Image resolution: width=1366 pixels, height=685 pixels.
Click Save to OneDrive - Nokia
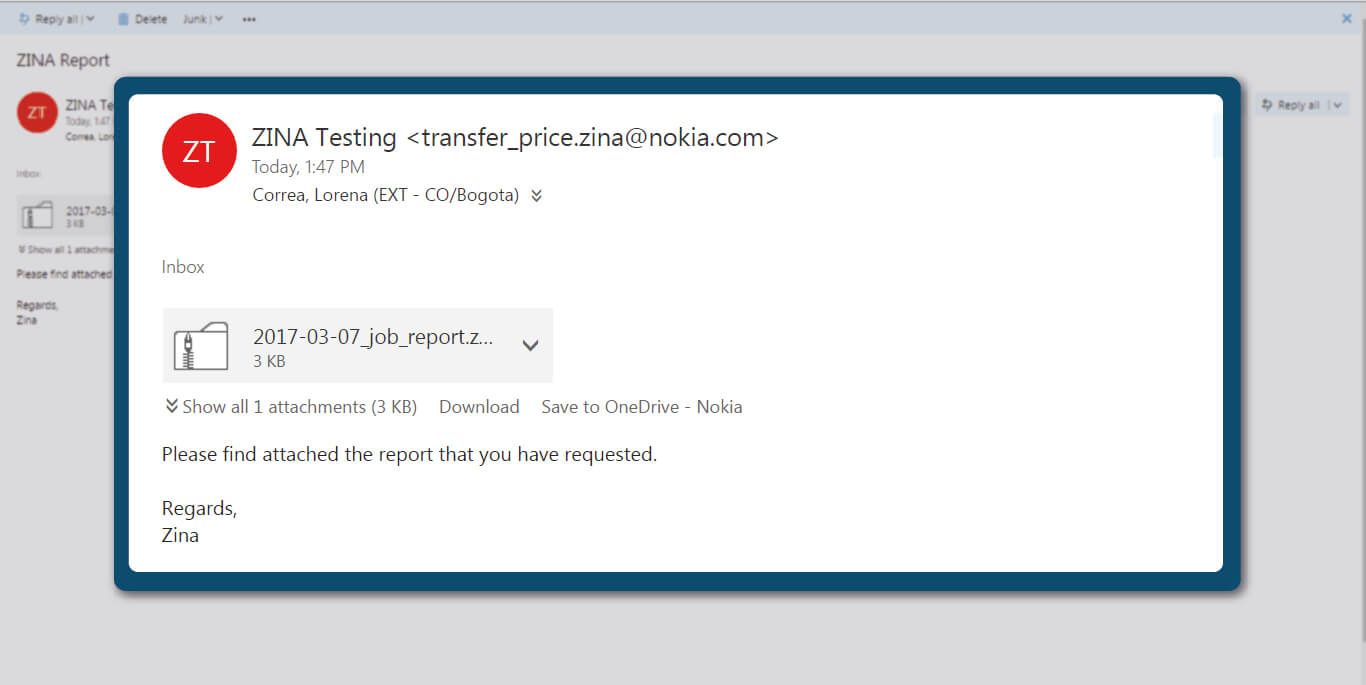point(642,407)
